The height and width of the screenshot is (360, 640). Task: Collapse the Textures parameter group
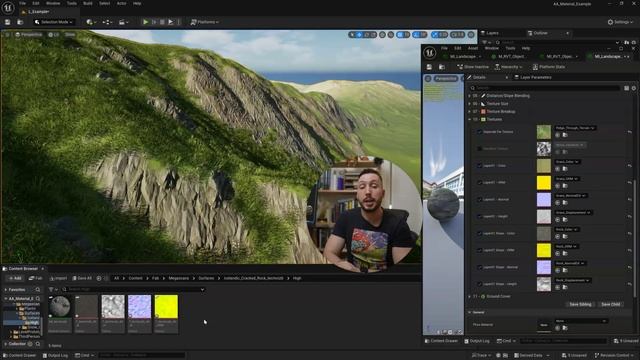point(470,119)
